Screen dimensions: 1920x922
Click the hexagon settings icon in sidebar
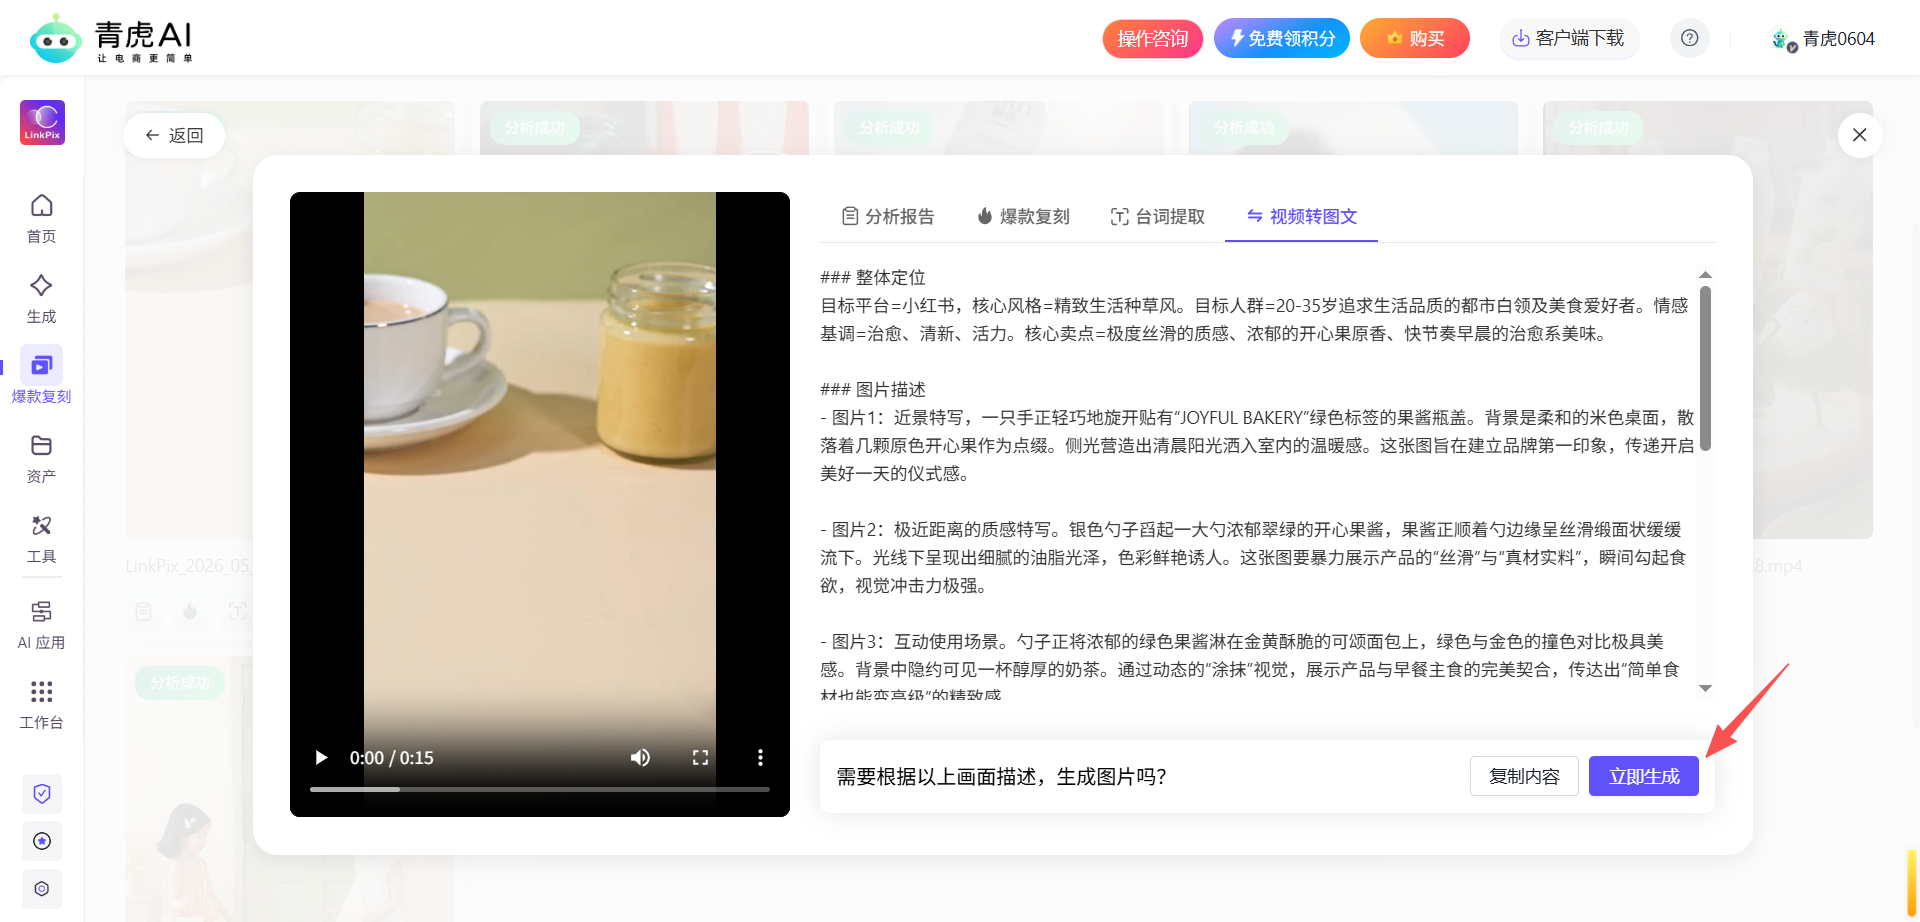[42, 889]
